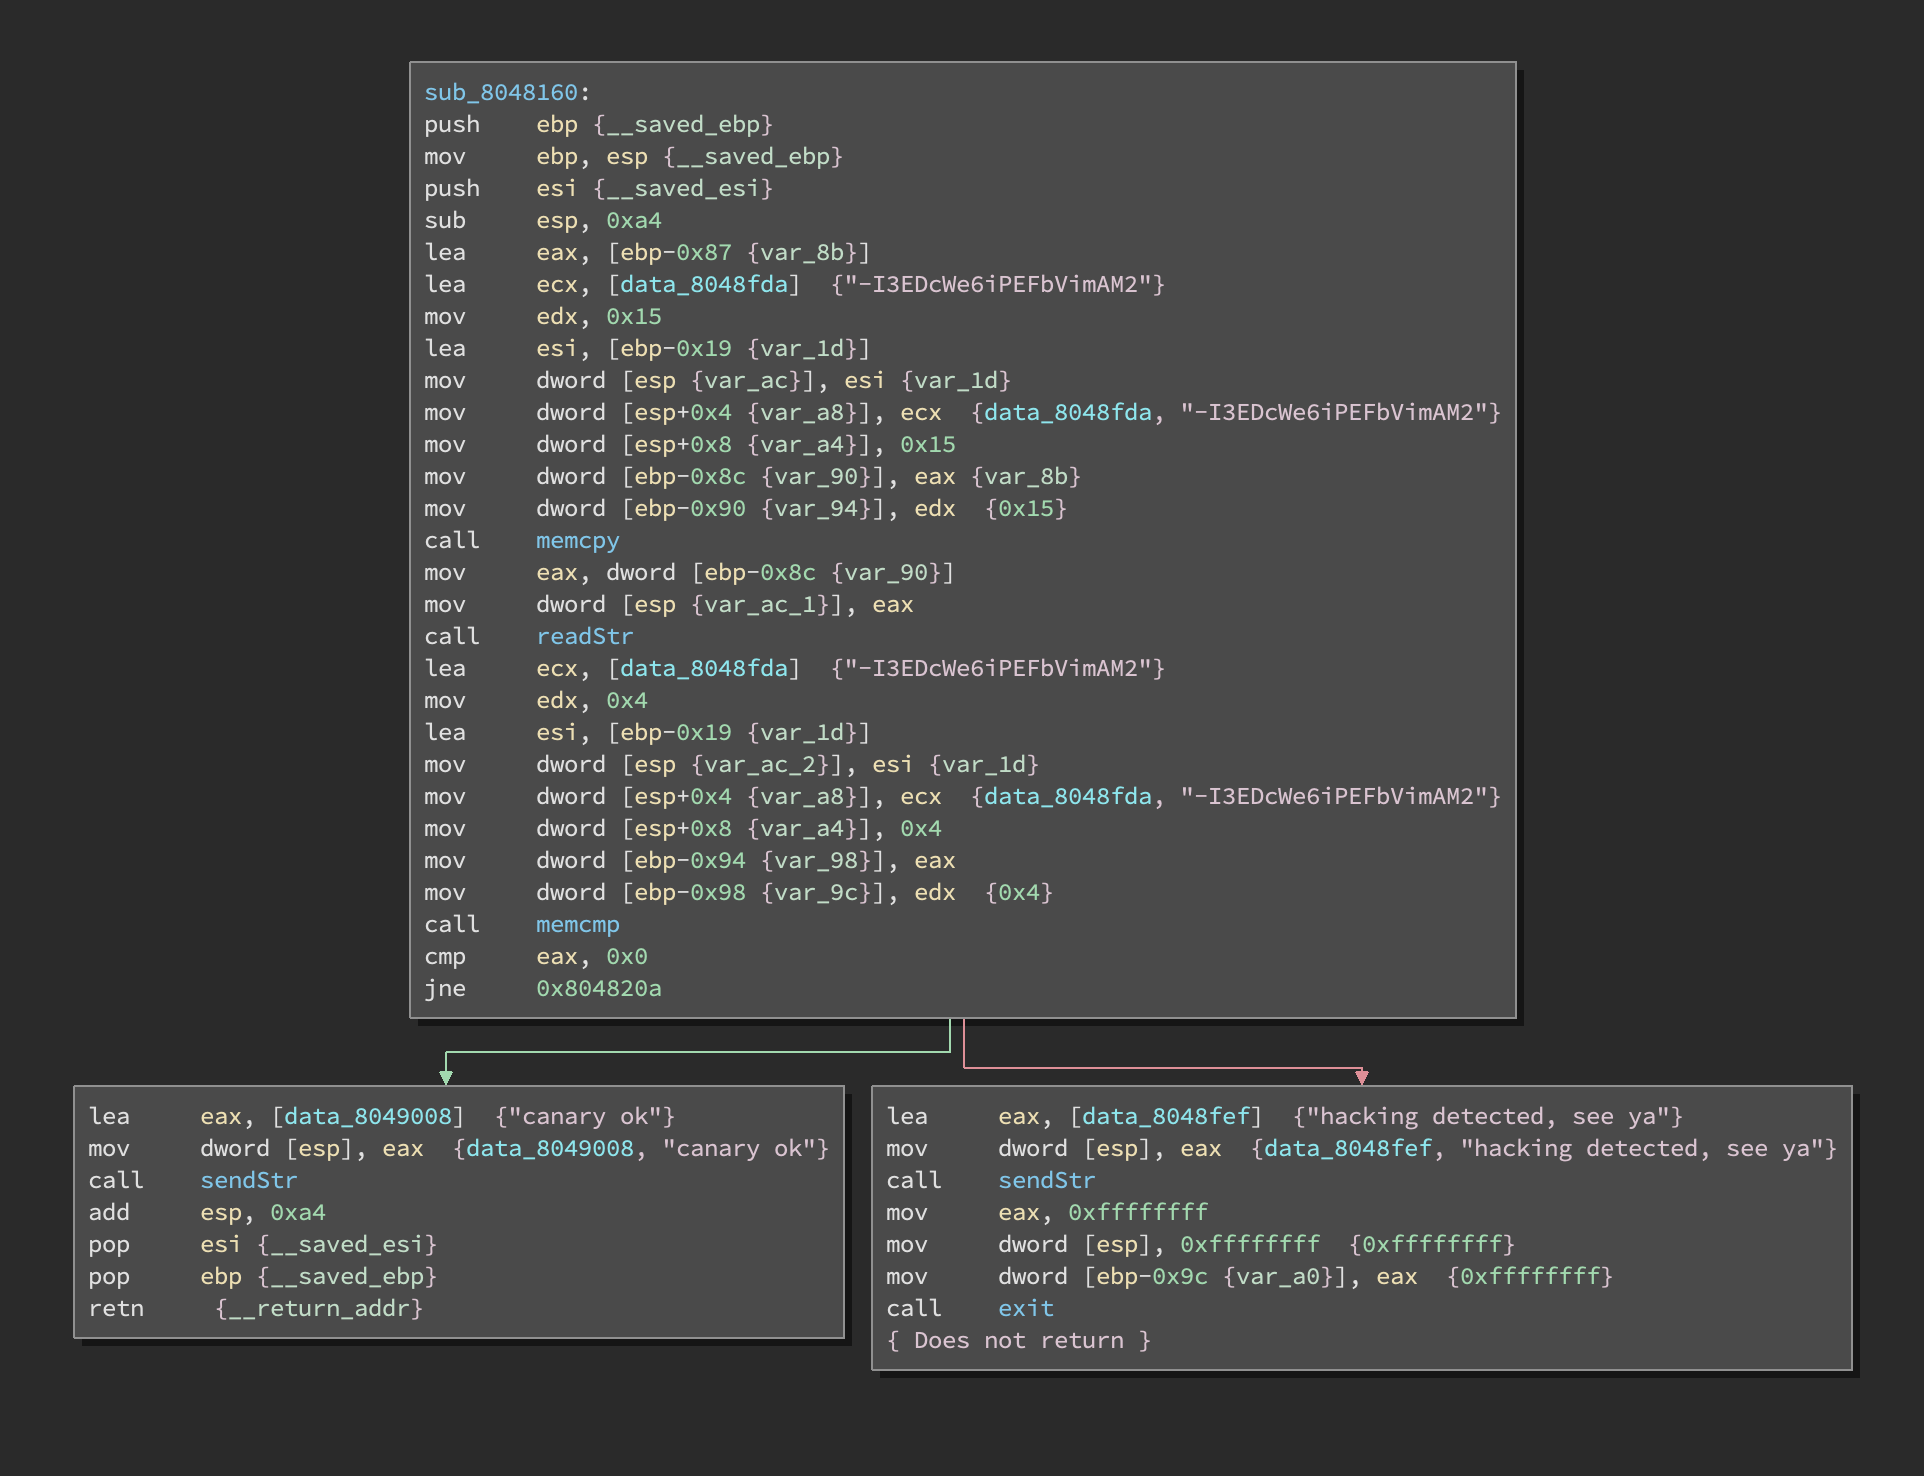
Task: Click the data_8048fef address reference
Action: (1165, 1117)
